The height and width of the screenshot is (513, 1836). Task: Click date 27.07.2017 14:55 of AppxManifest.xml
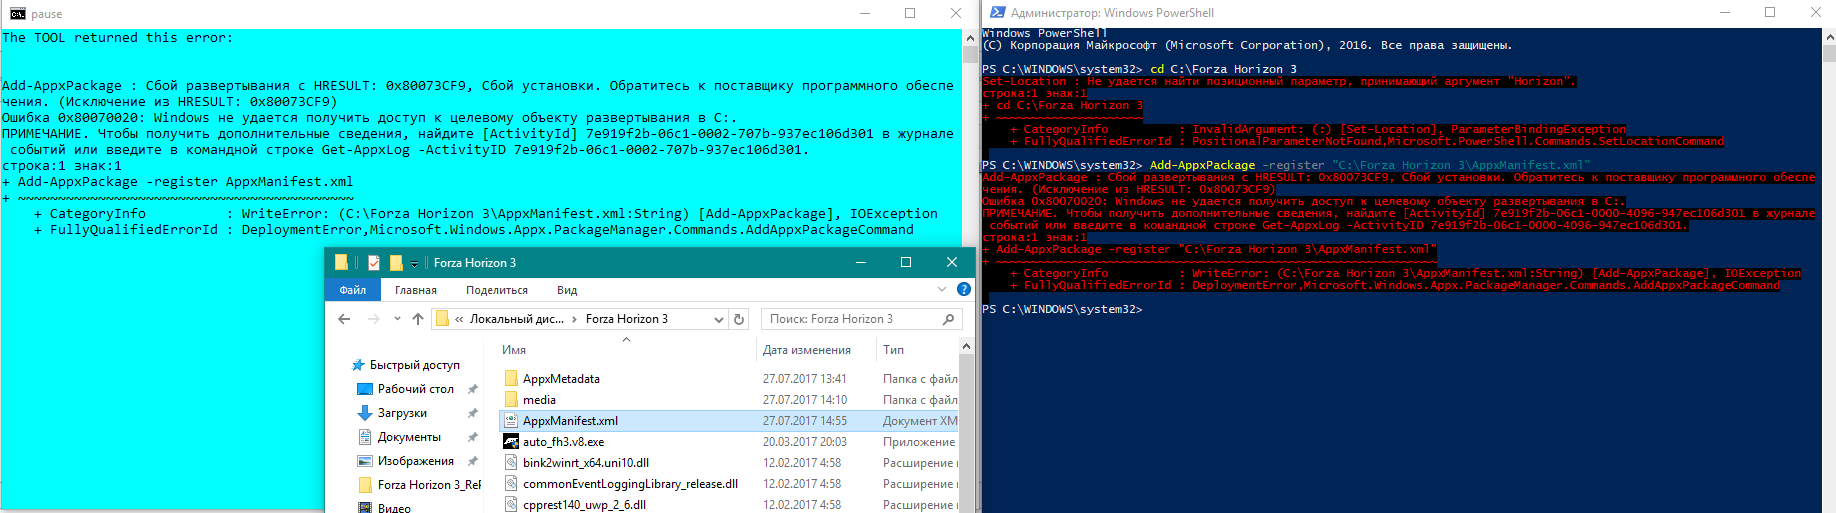[805, 421]
